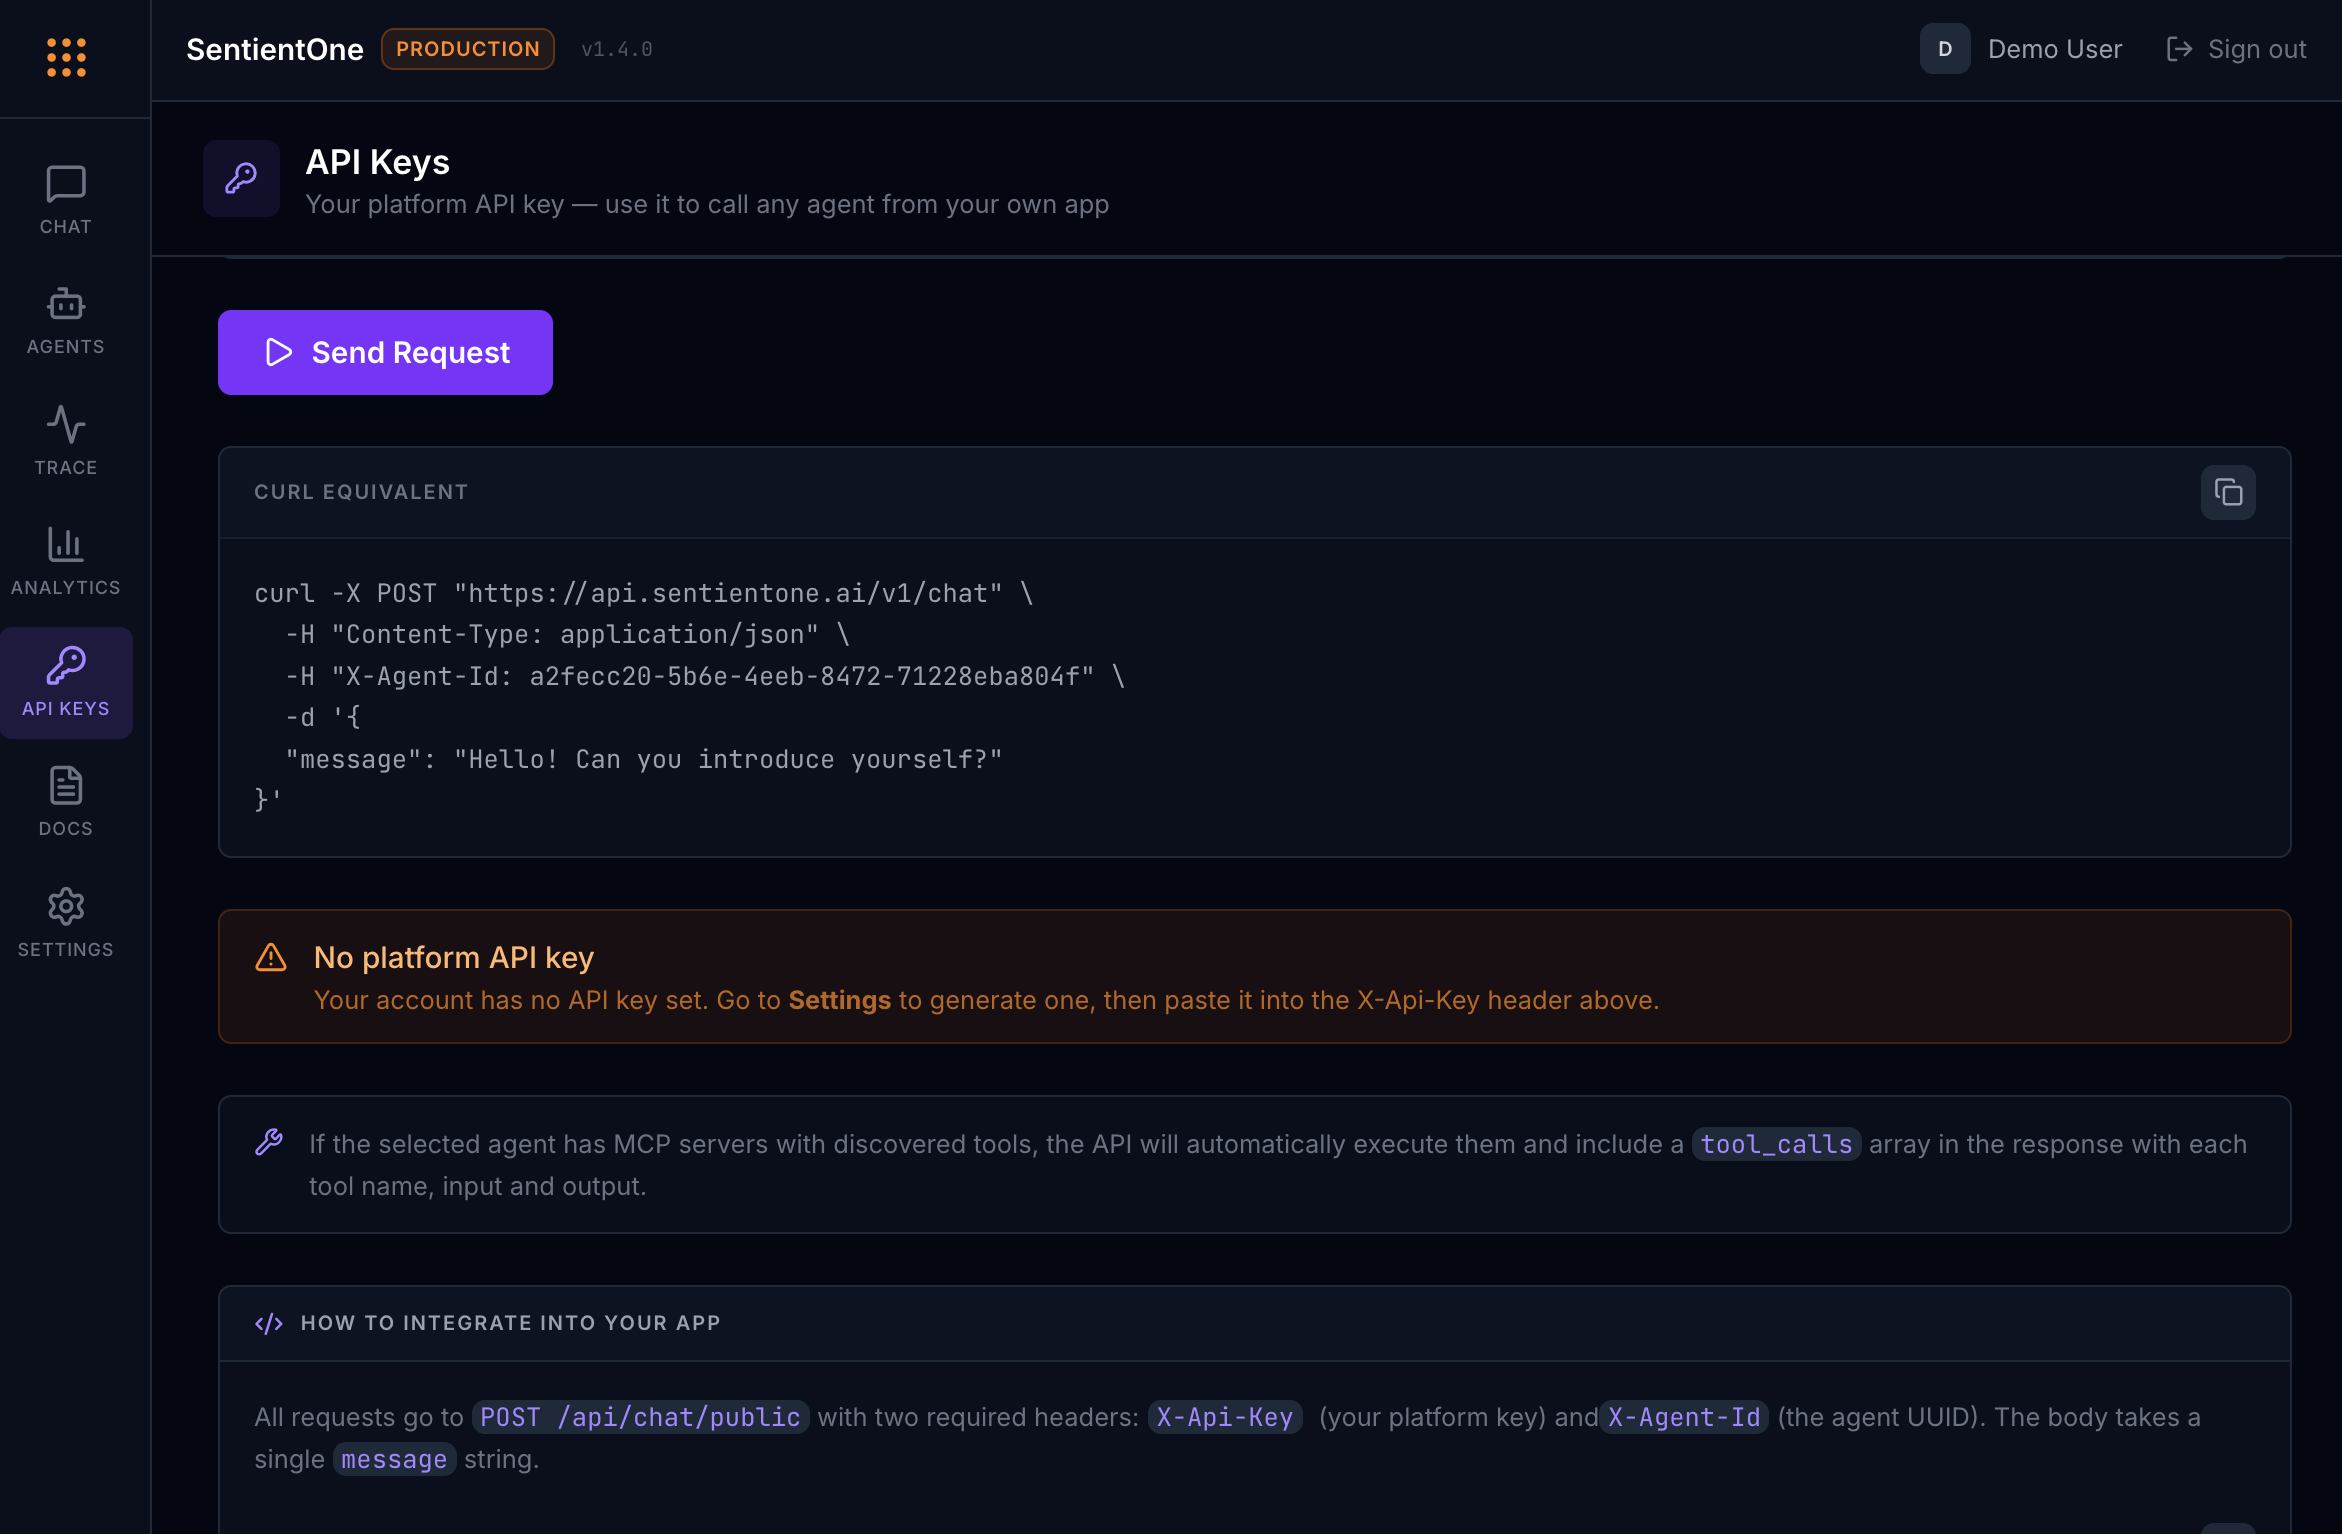Open the Chat section from the sidebar
The width and height of the screenshot is (2342, 1534).
pyautogui.click(x=65, y=198)
